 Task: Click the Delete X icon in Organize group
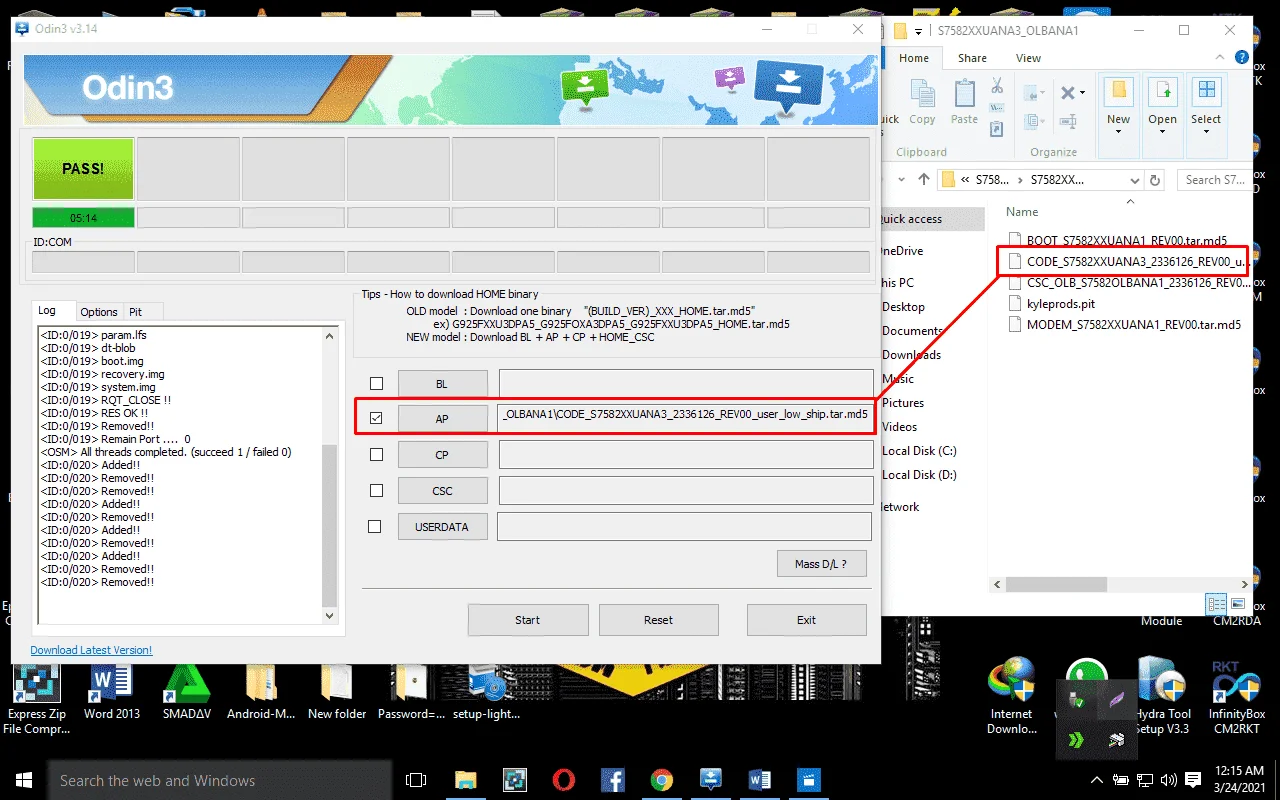pos(1067,93)
